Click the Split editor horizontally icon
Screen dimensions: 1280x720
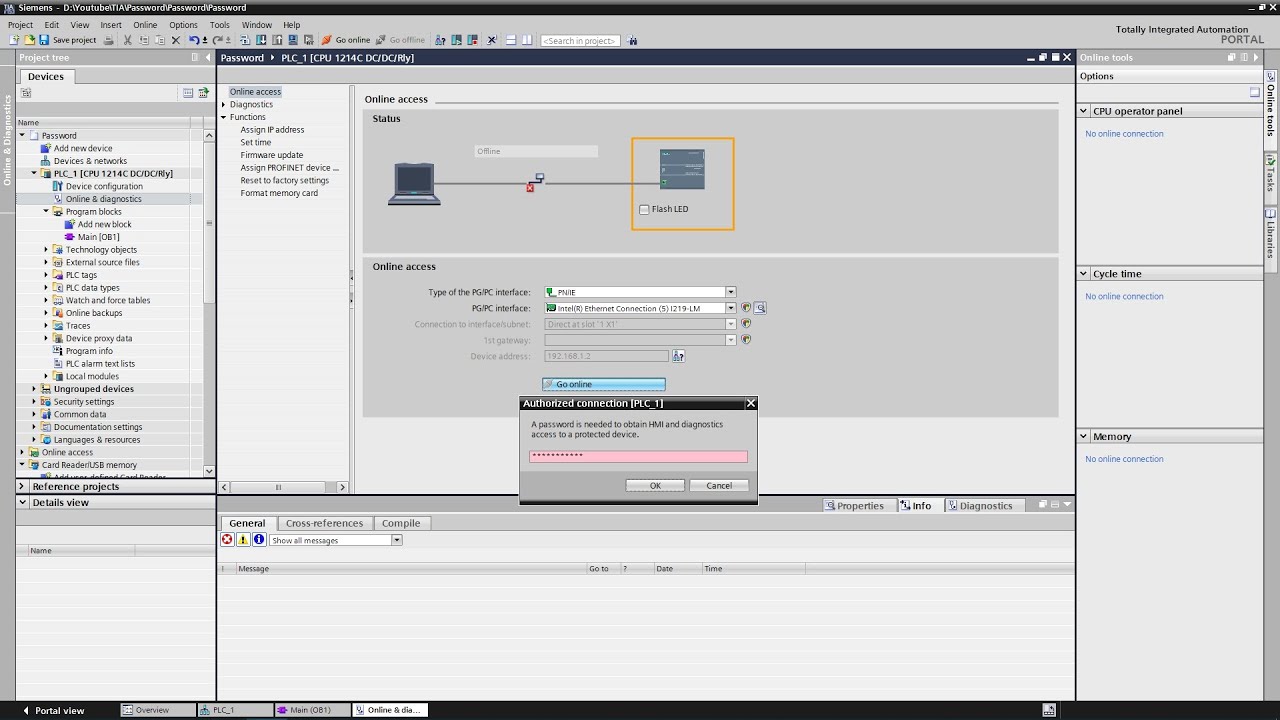[510, 40]
